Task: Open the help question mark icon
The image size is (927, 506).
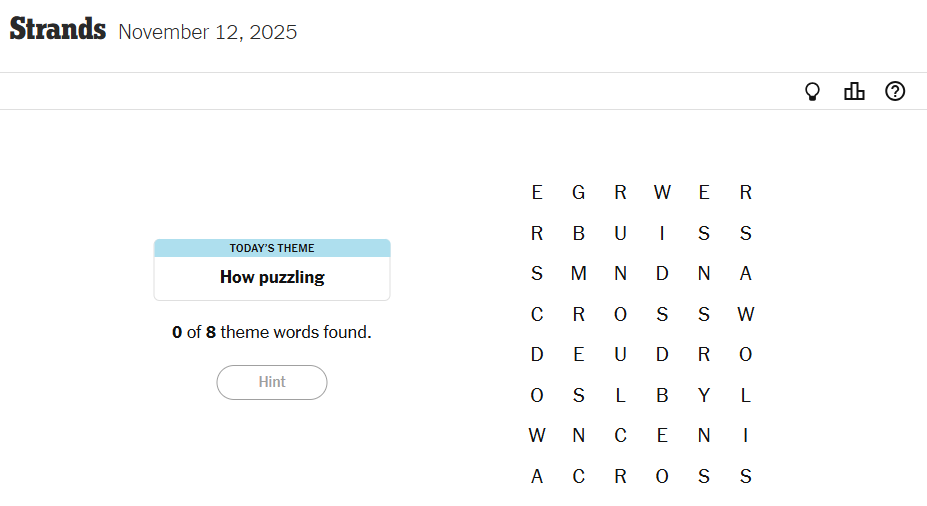Action: tap(895, 92)
